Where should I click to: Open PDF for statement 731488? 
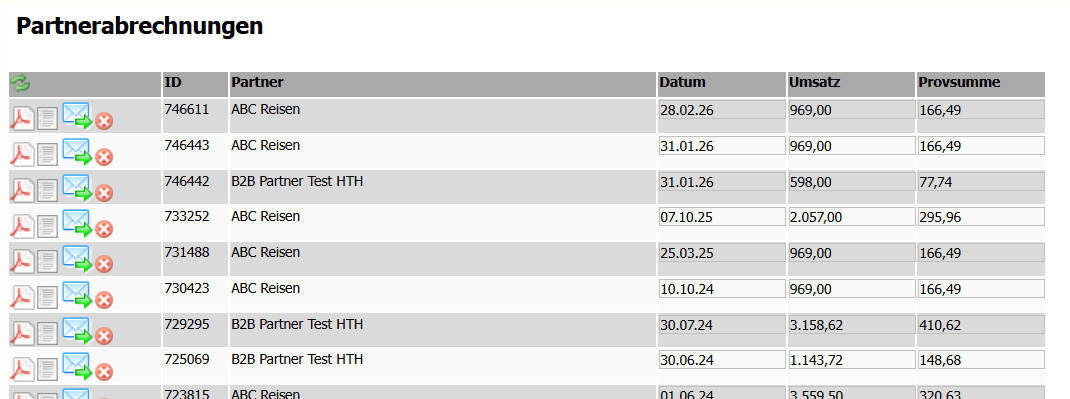pos(22,261)
